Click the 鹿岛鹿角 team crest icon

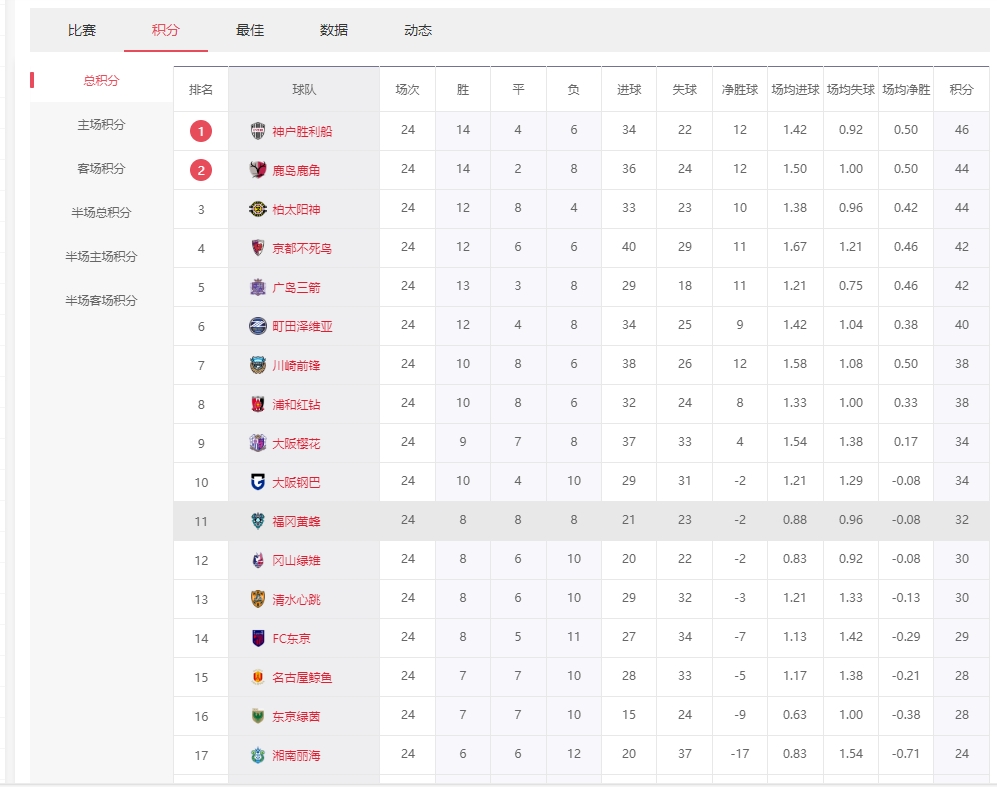point(258,170)
